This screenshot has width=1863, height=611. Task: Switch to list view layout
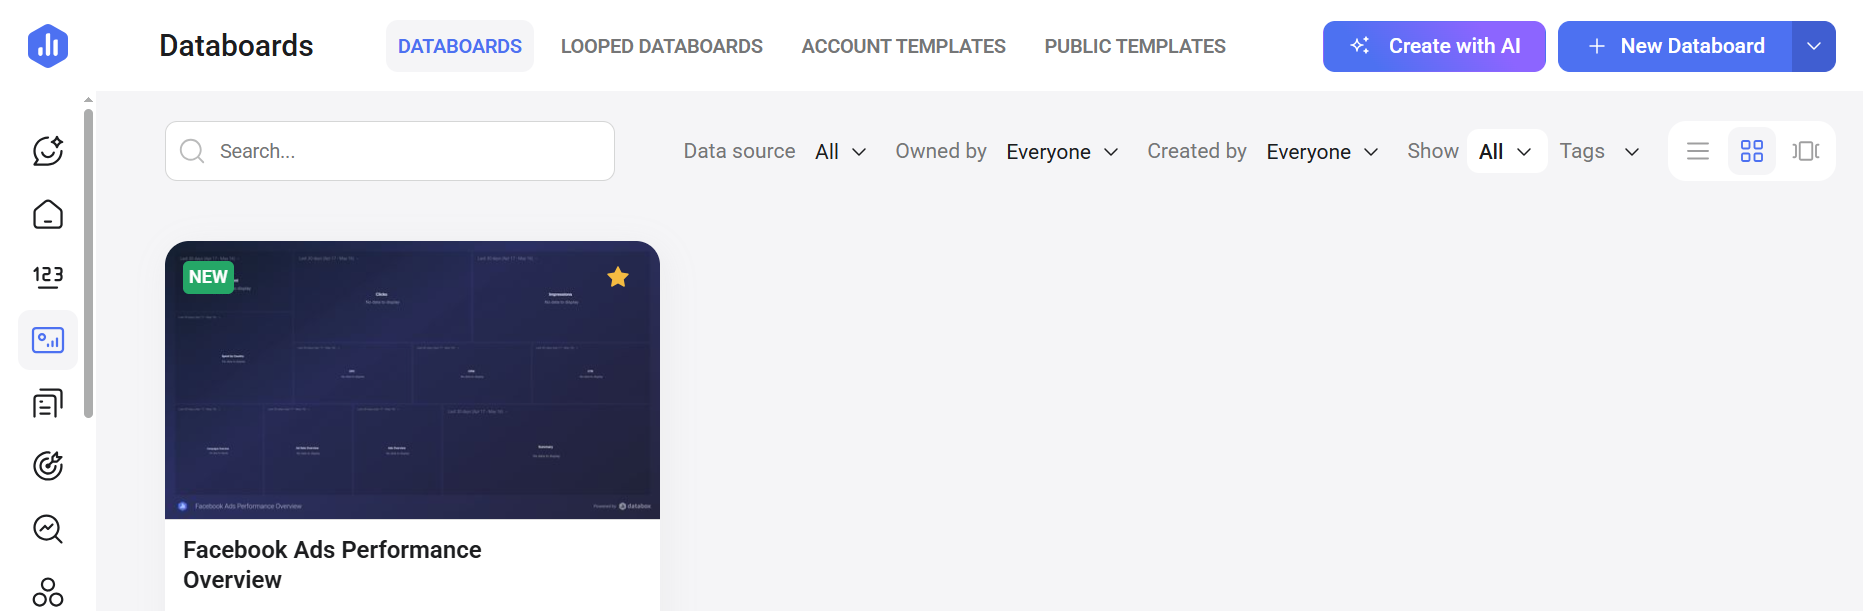pyautogui.click(x=1698, y=151)
